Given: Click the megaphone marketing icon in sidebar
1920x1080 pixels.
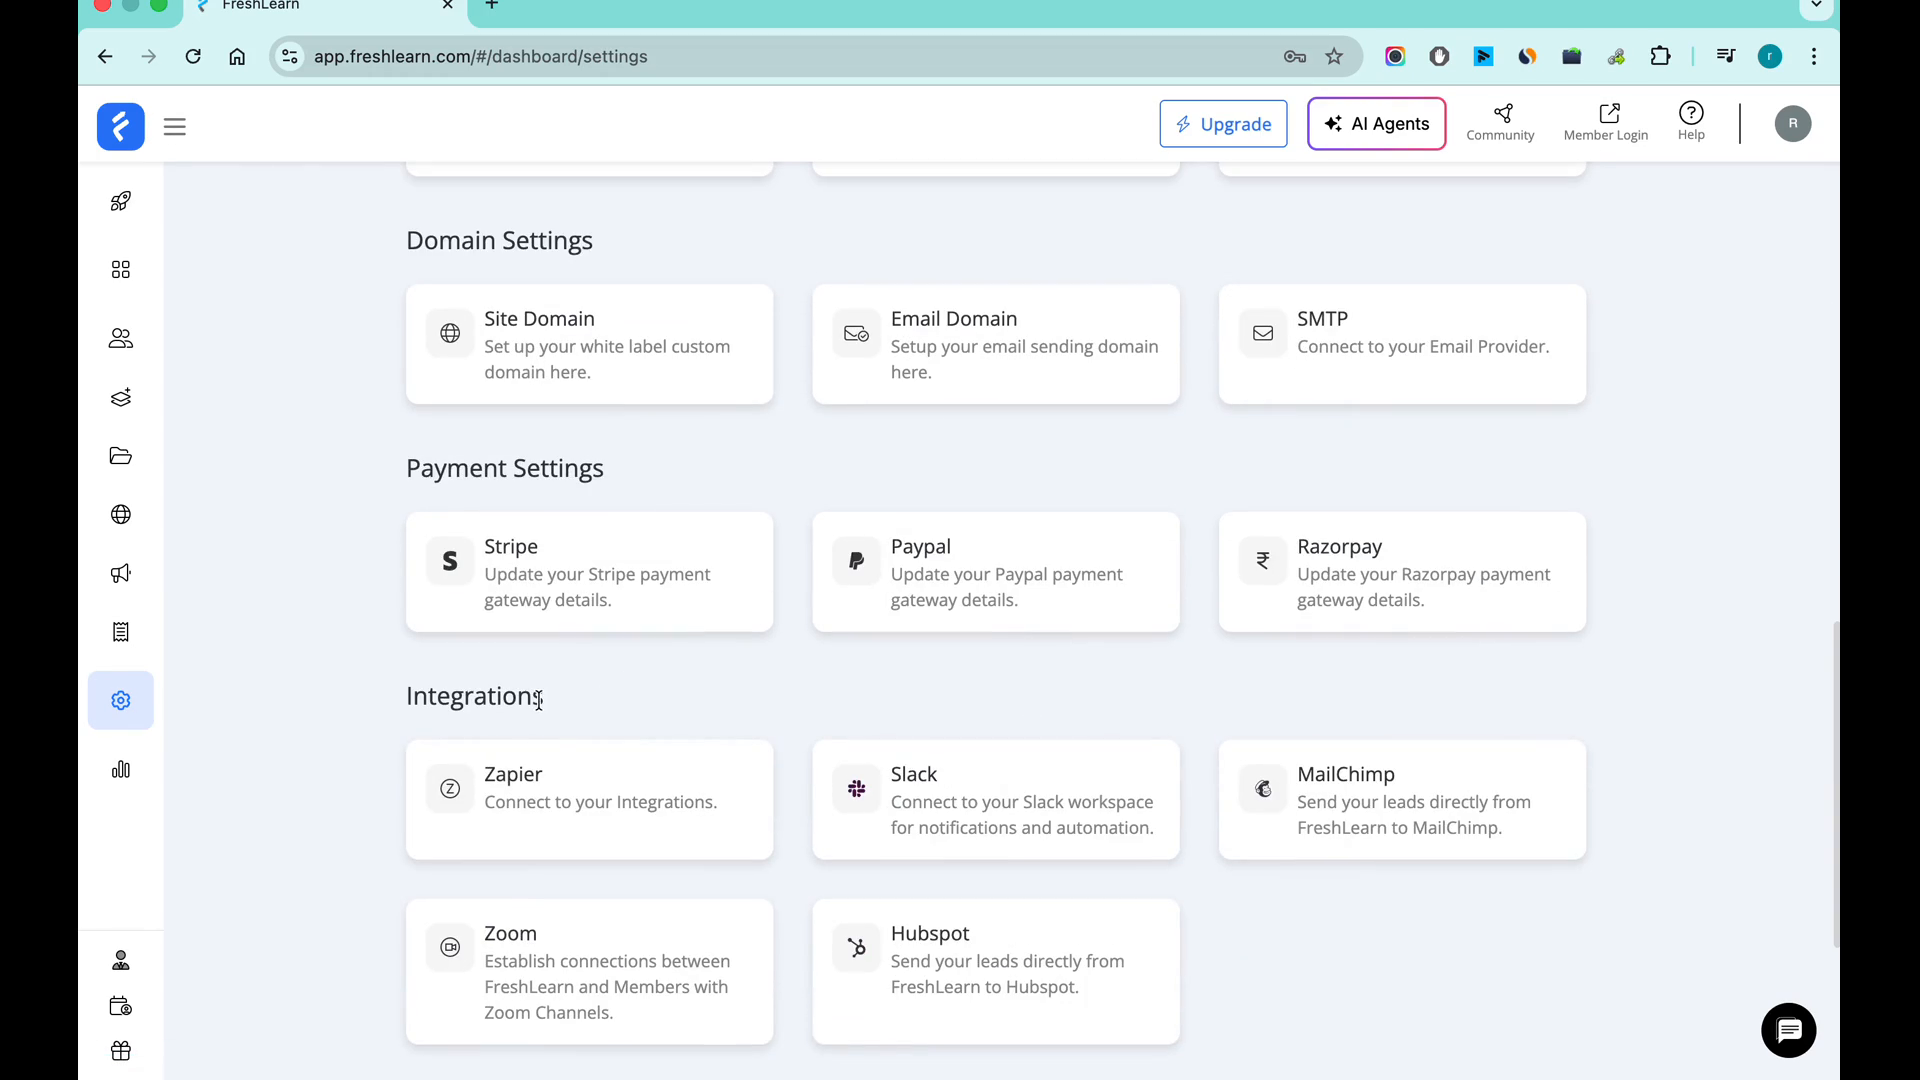Looking at the screenshot, I should point(120,573).
